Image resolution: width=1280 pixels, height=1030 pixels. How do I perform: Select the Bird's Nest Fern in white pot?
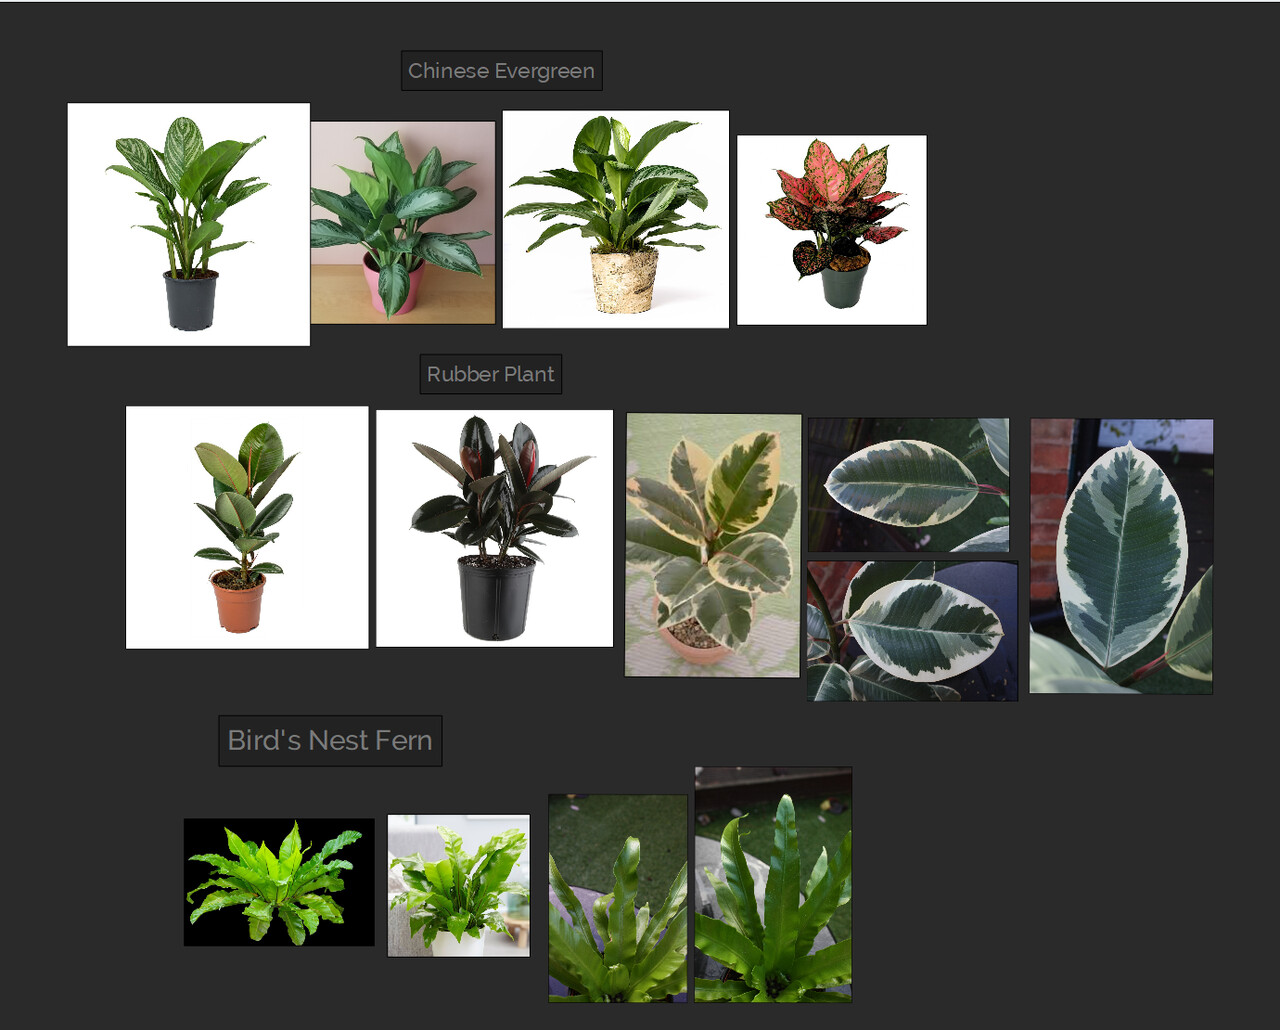[459, 886]
